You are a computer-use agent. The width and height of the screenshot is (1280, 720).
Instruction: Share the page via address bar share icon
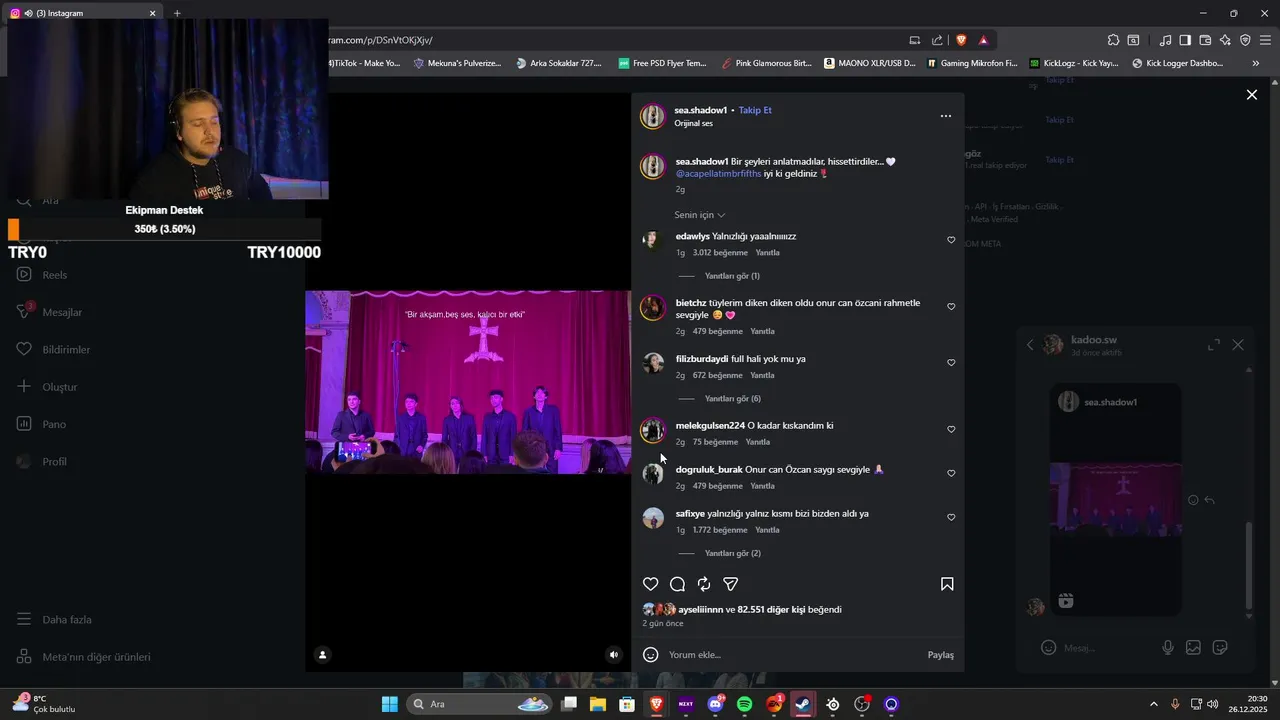pyautogui.click(x=937, y=40)
